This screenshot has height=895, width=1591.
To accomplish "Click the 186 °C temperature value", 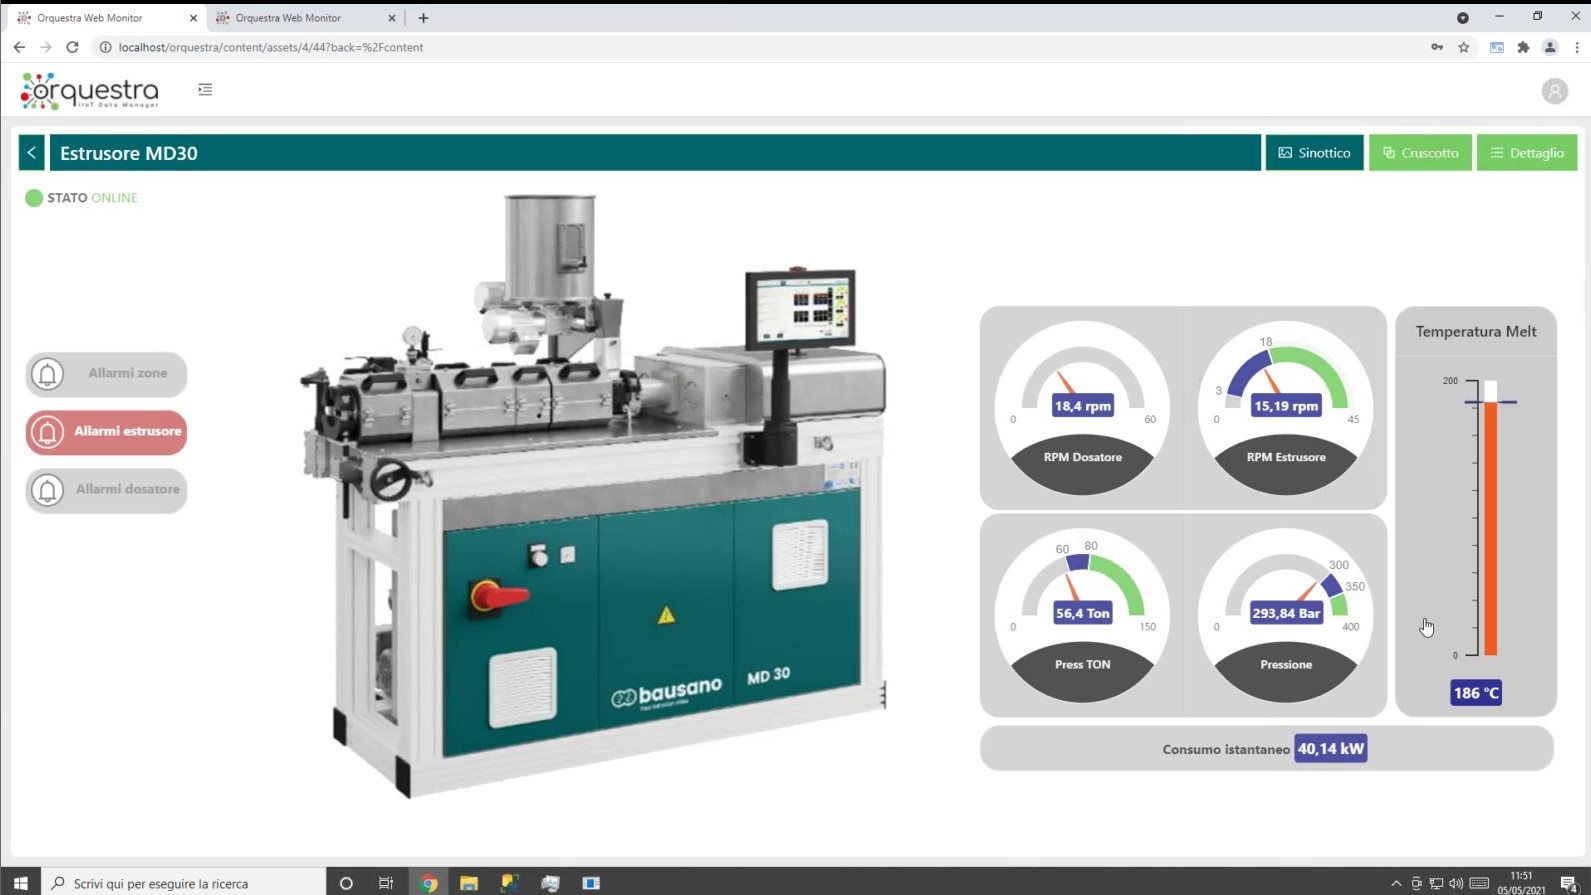I will (1476, 693).
